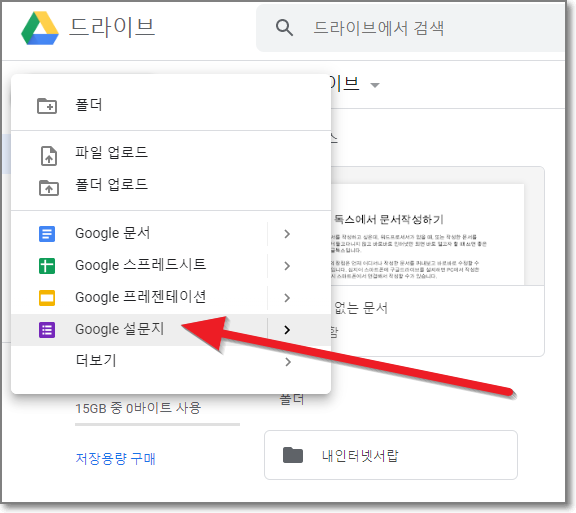Open 더보기 menu item

click(x=171, y=362)
